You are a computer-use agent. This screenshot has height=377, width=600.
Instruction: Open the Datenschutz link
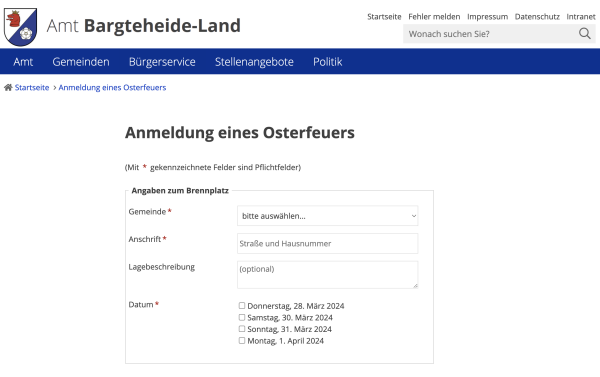pos(537,17)
